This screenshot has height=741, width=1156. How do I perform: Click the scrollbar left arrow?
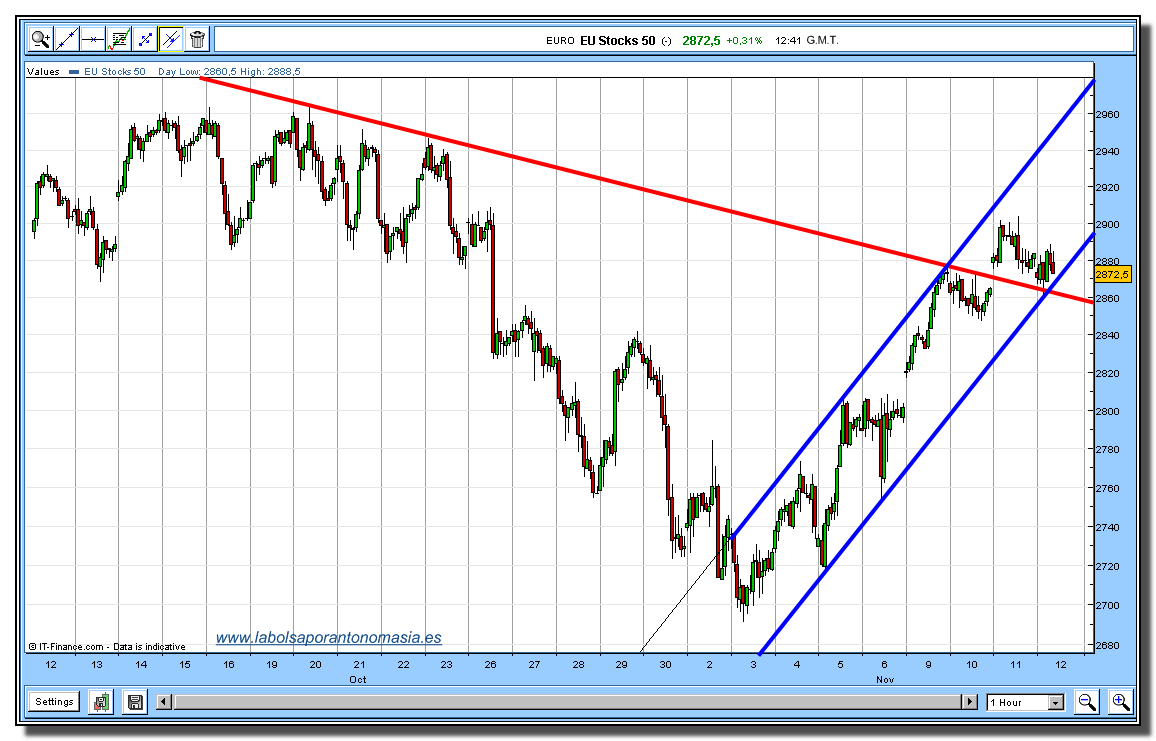[x=164, y=702]
